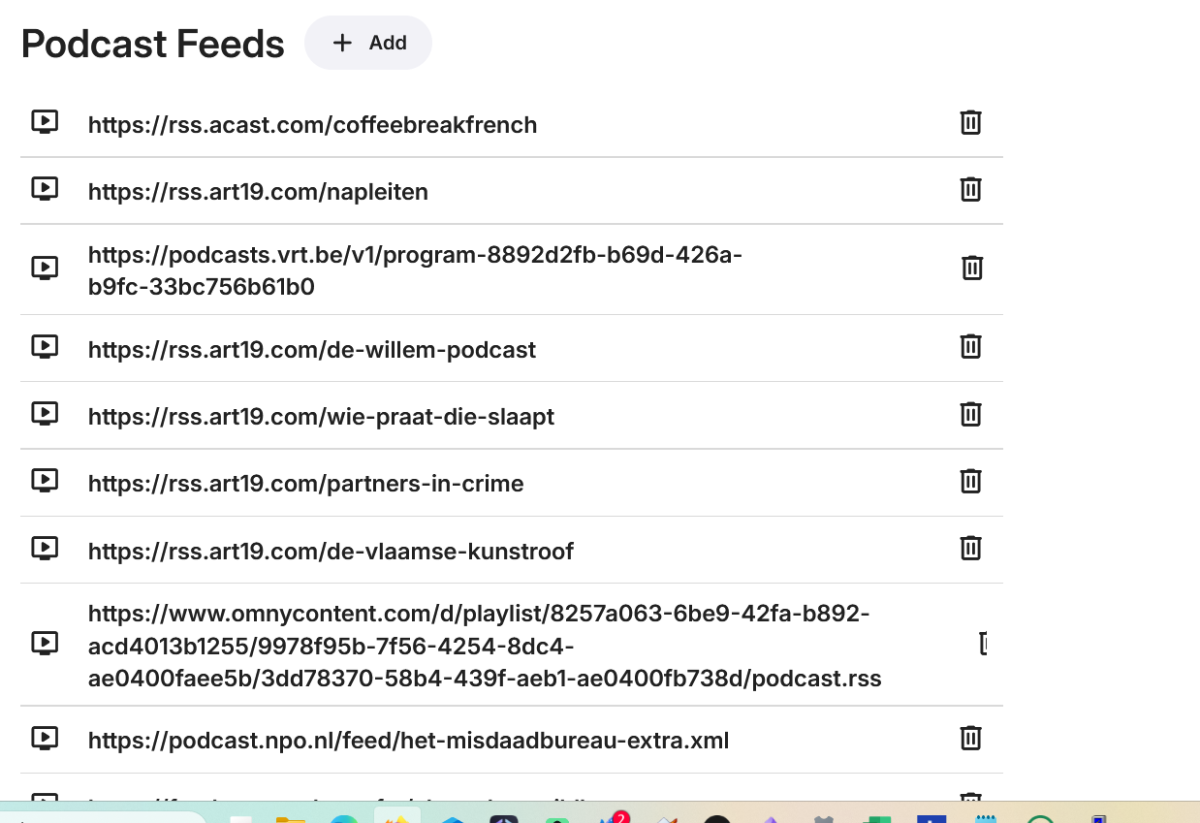Select the rss.art19.com/de-vlaamse-kunstroof entry
The height and width of the screenshot is (823, 1200).
[x=331, y=551]
